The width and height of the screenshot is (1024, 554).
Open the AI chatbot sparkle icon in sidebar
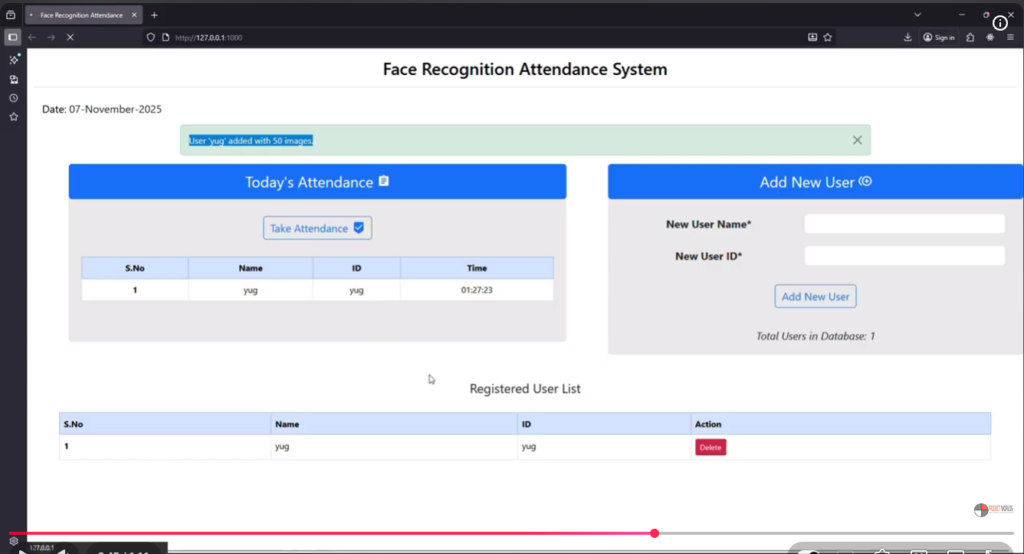pyautogui.click(x=14, y=59)
